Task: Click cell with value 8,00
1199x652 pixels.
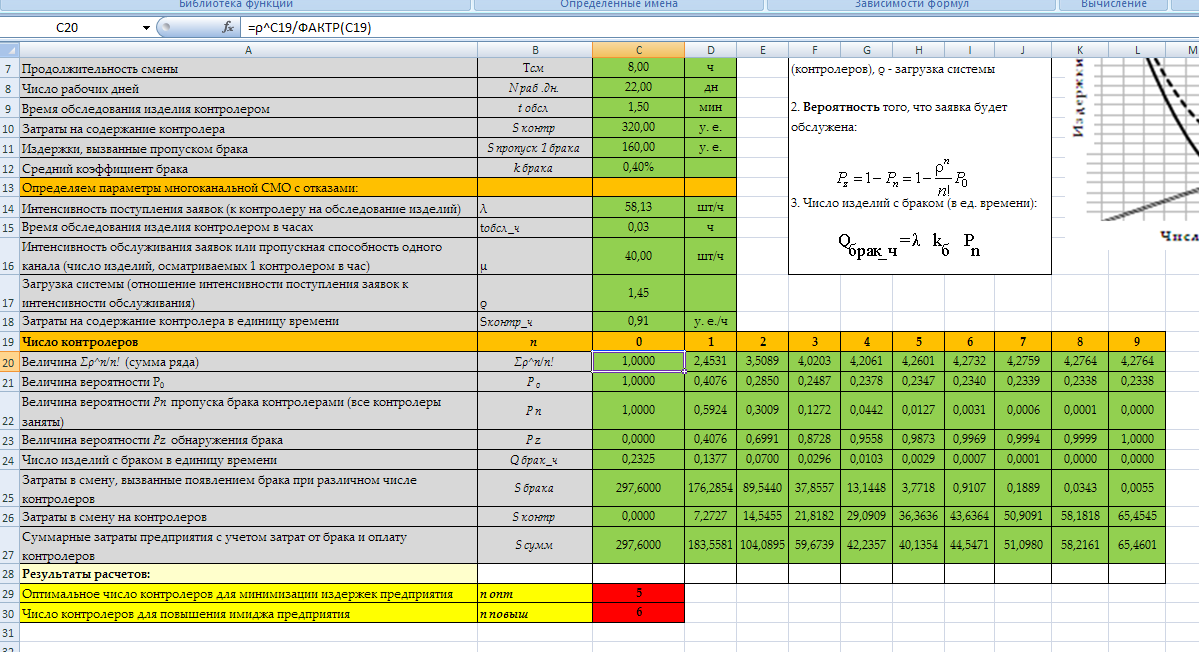Action: (x=638, y=68)
